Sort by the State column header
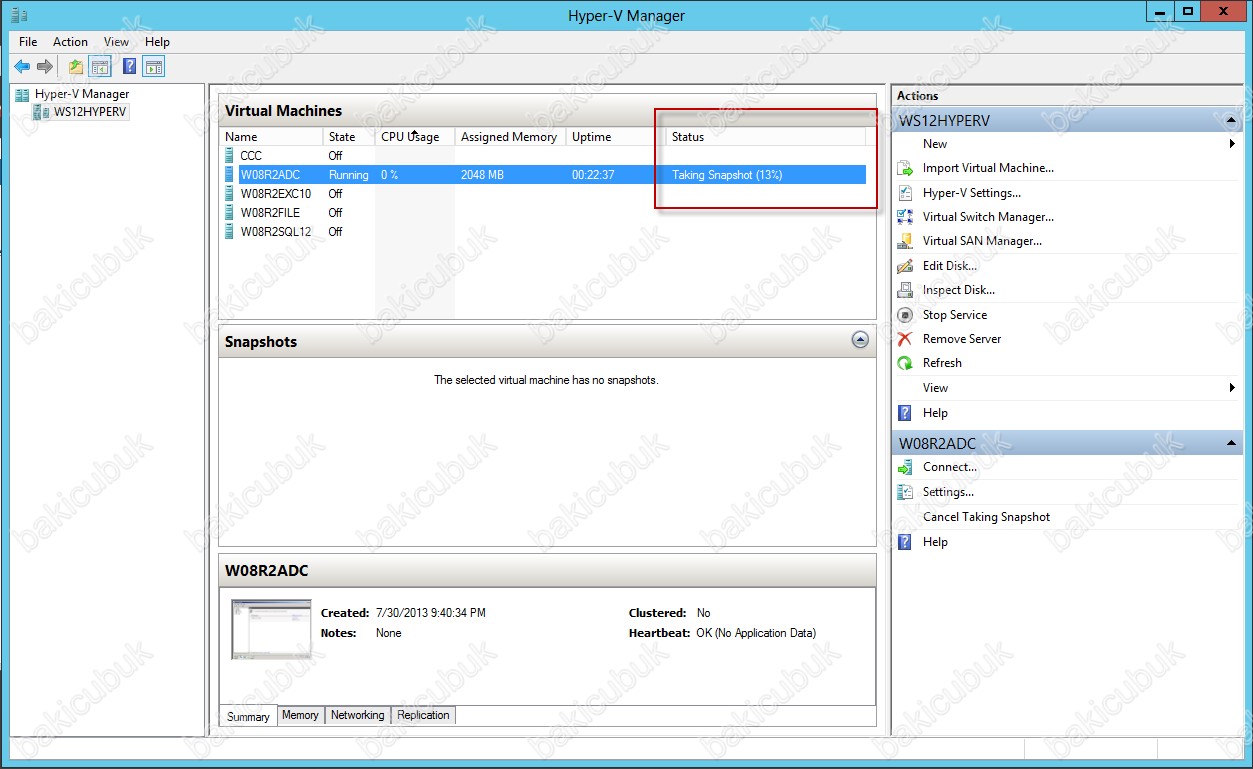 tap(349, 137)
